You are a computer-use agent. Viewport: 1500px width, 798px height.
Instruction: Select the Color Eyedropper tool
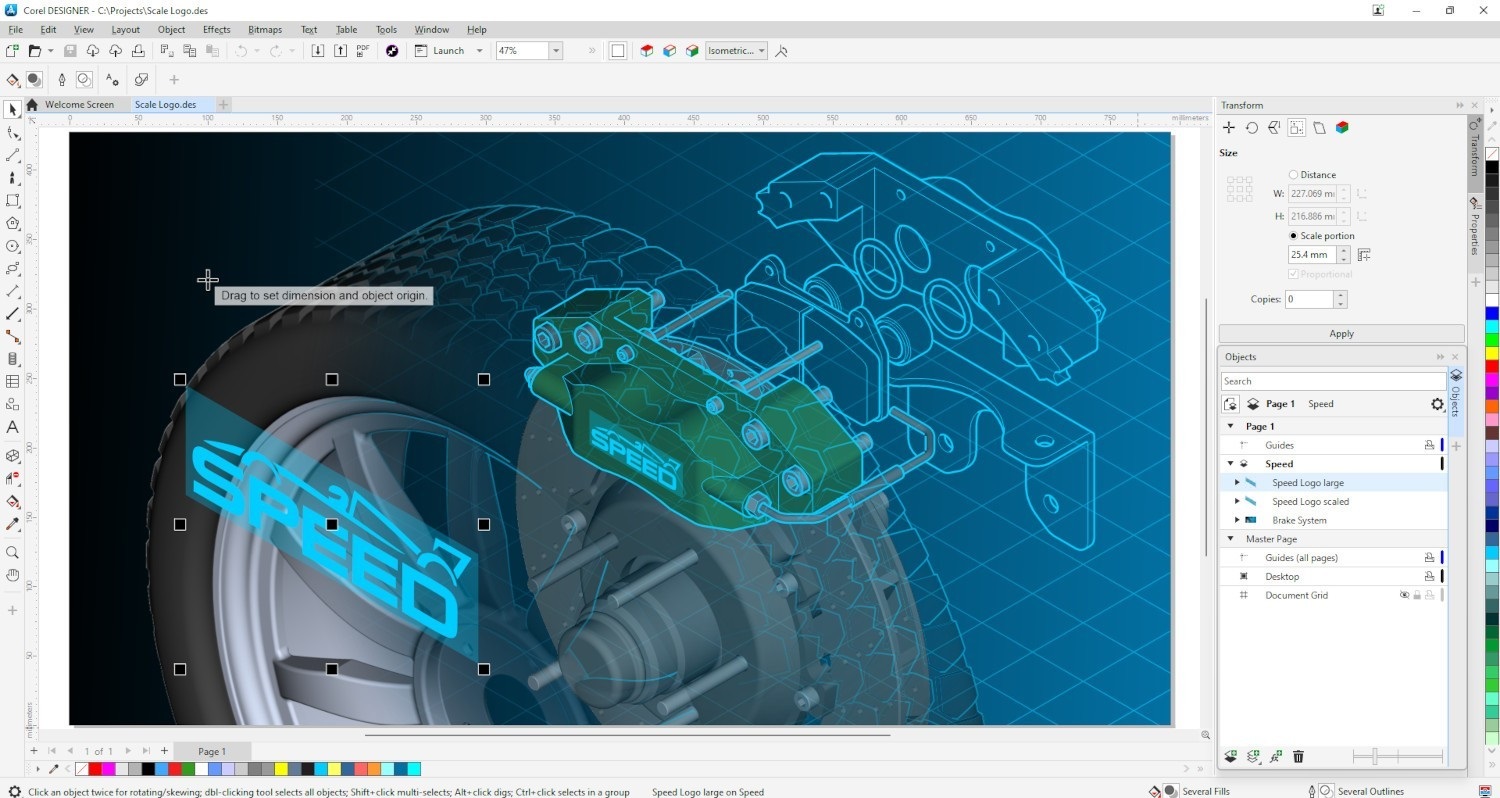(x=13, y=524)
